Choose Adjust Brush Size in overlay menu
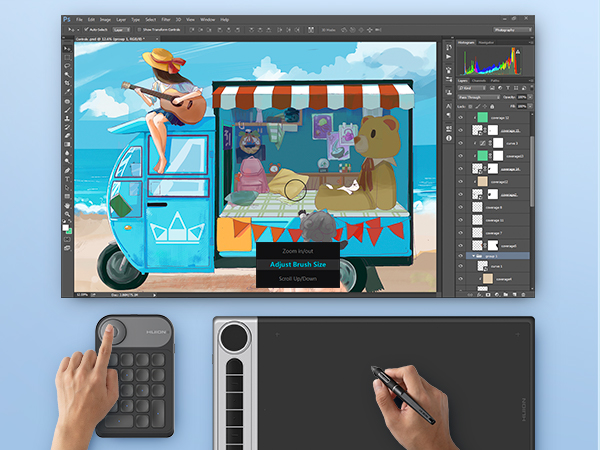This screenshot has width=600, height=450. point(298,264)
